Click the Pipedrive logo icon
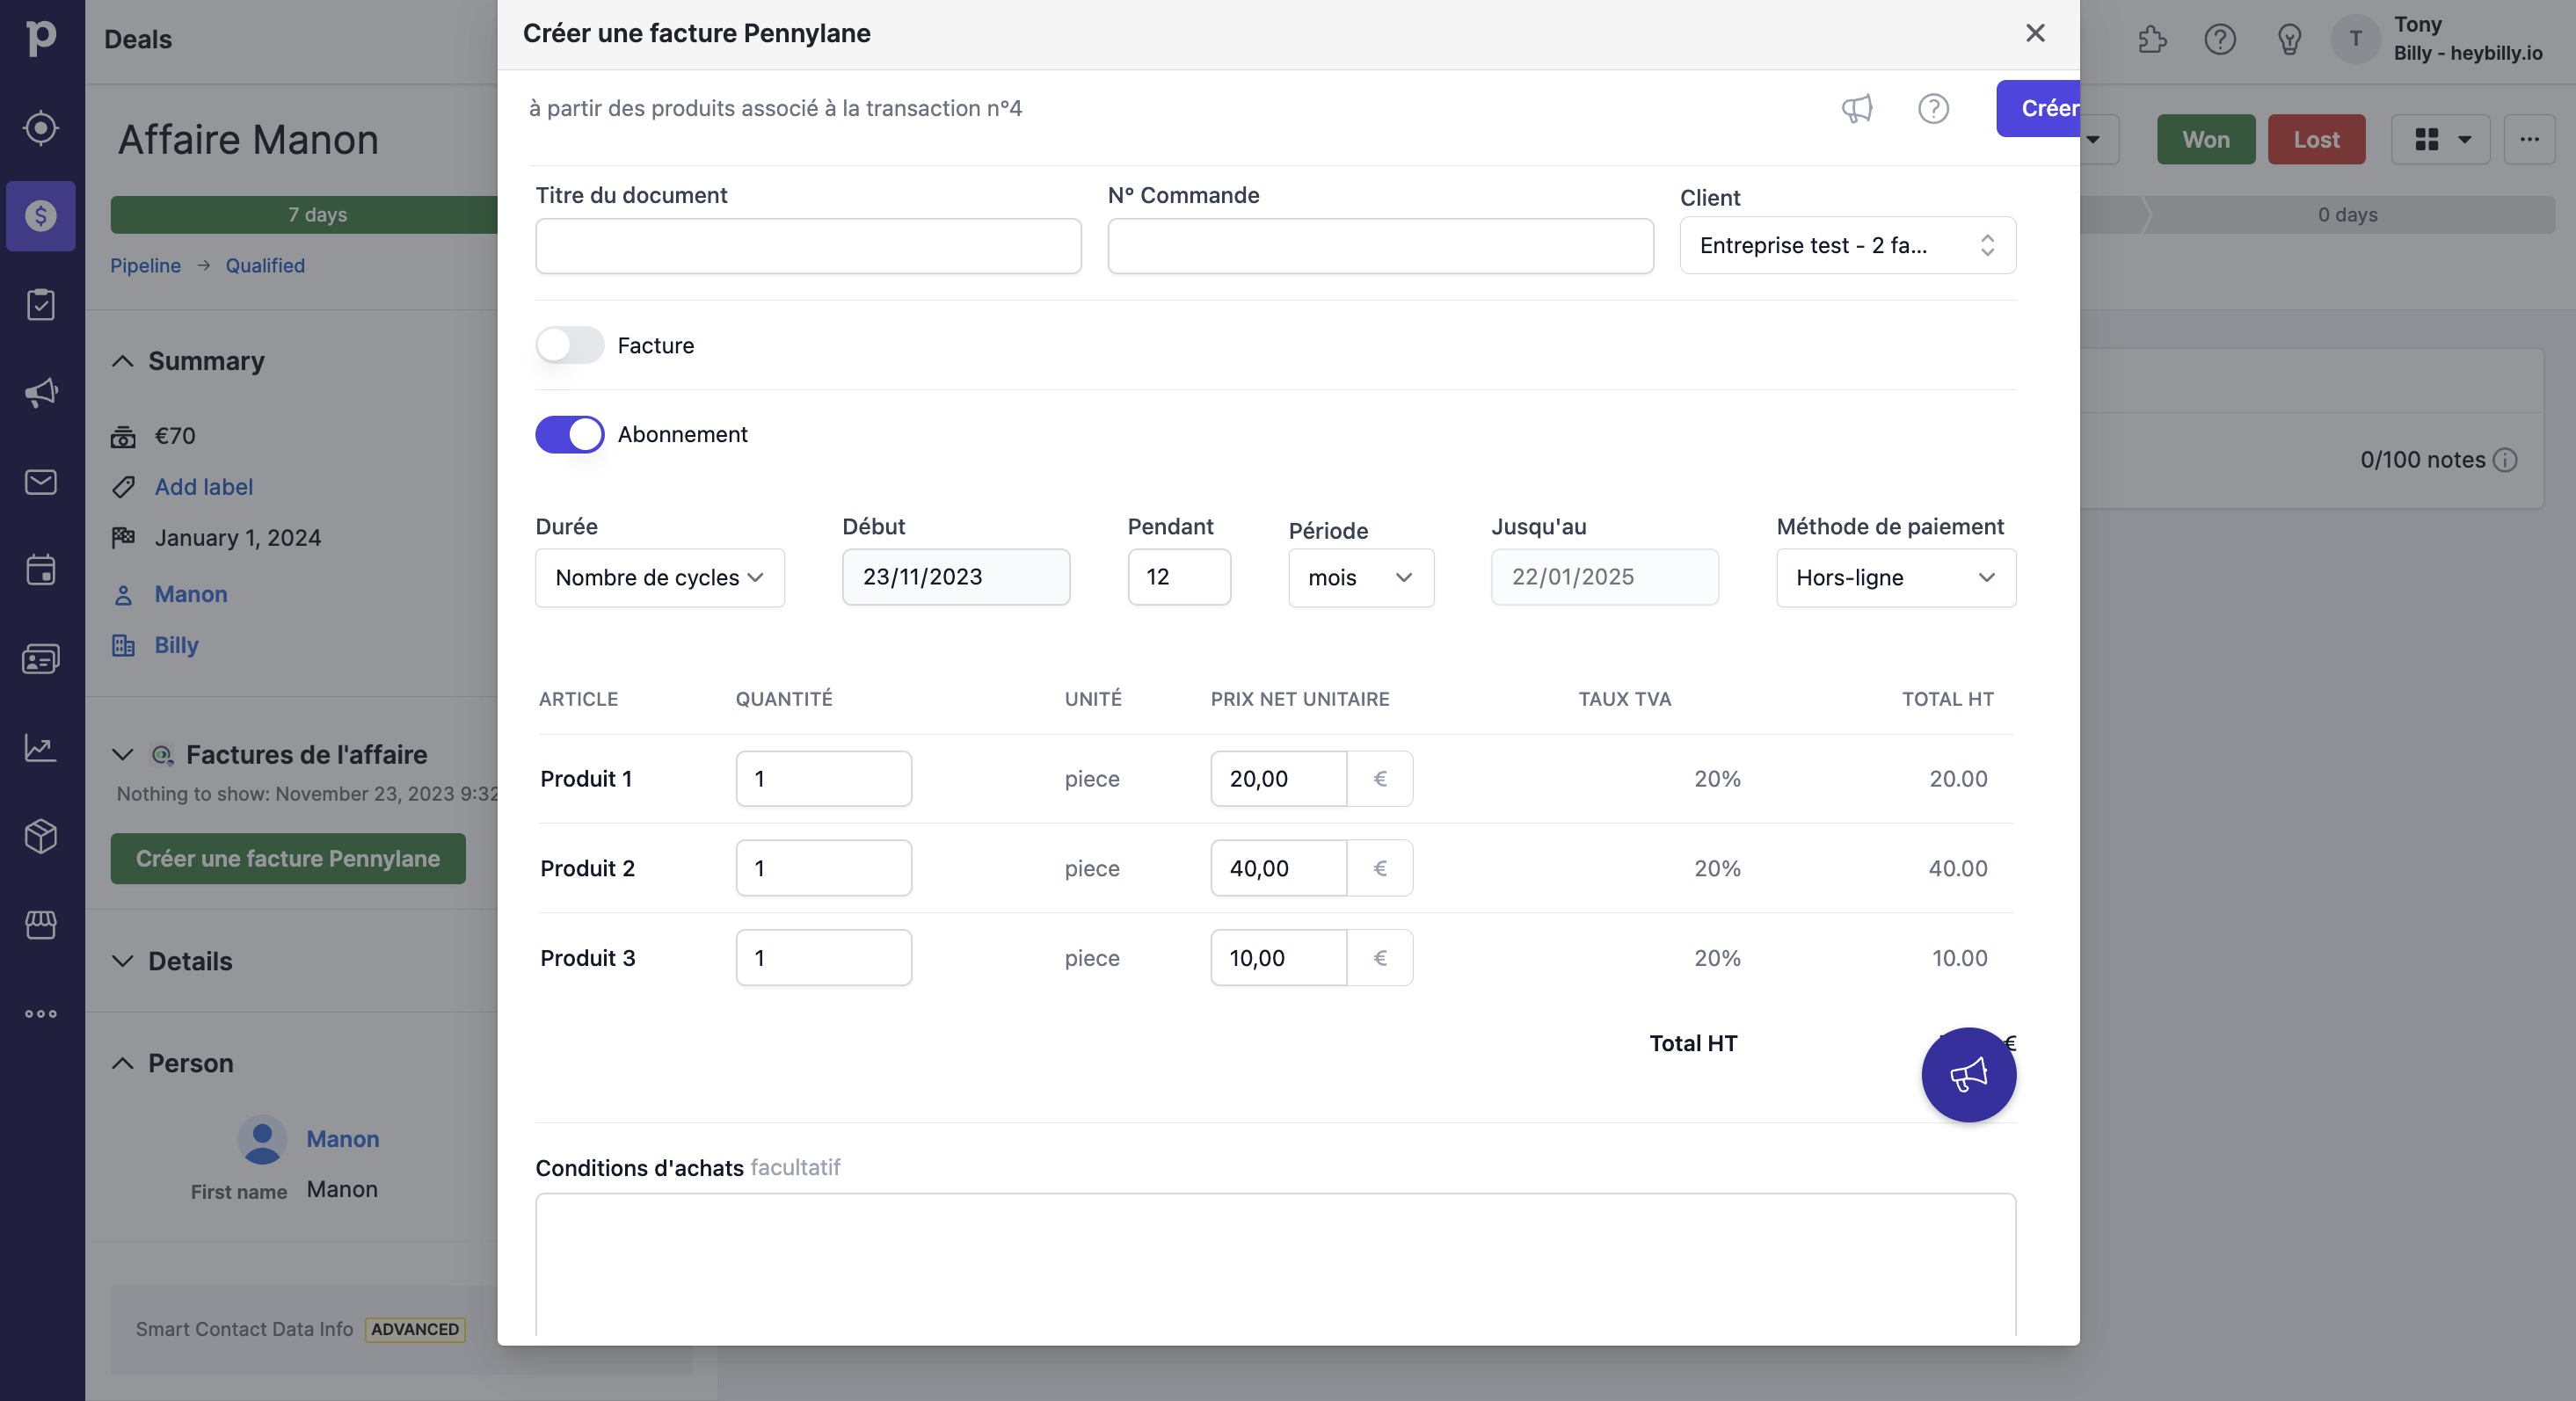 pos(41,38)
